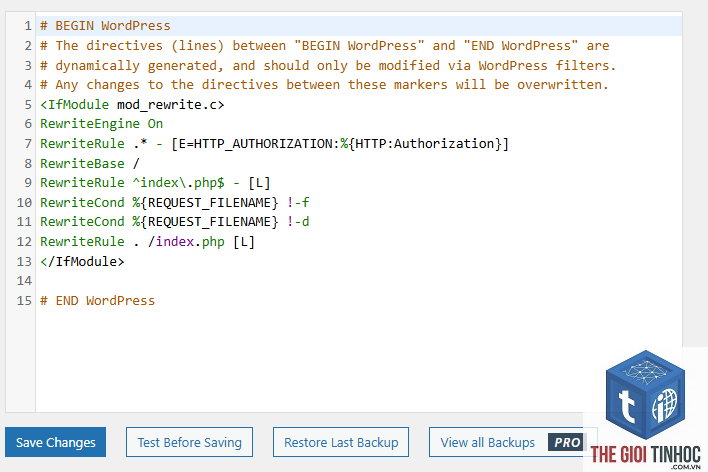Click RewriteCond line ending with '!-d'
Image resolution: width=708 pixels, height=472 pixels.
[x=174, y=222]
